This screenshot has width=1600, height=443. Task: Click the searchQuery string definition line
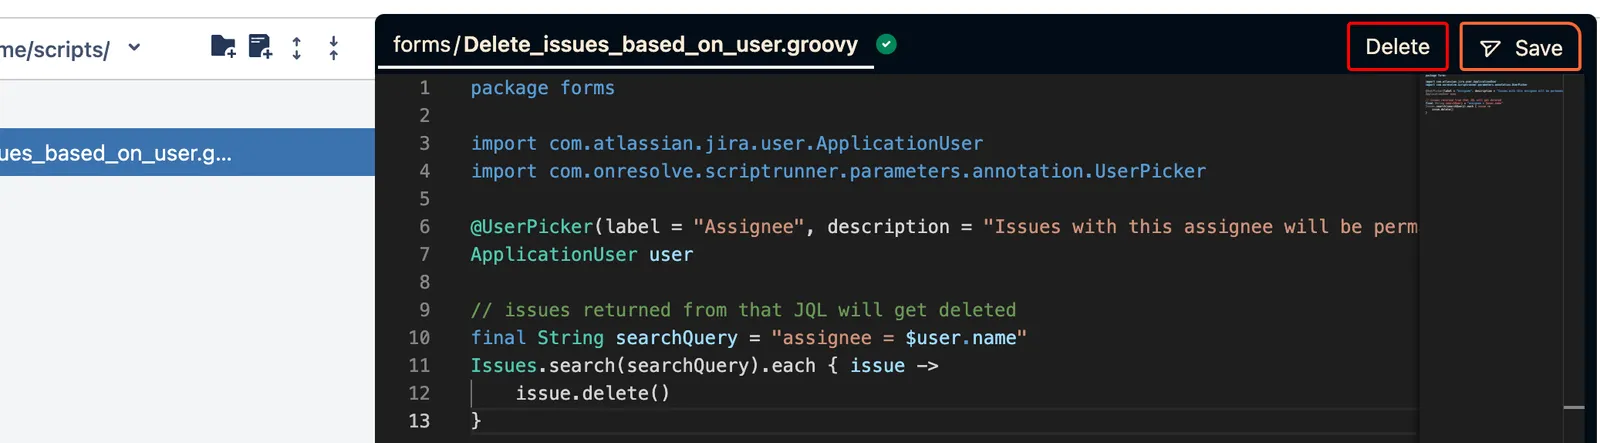[x=749, y=338]
